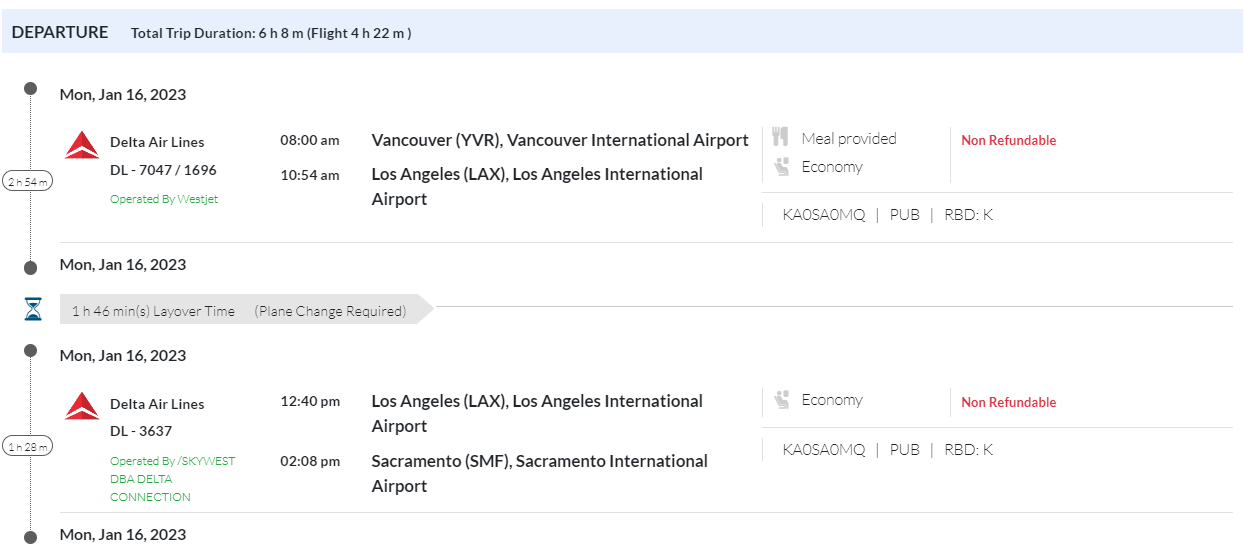The image size is (1246, 552).
Task: Click the 2 h 54 m duration badge
Action: (x=28, y=181)
